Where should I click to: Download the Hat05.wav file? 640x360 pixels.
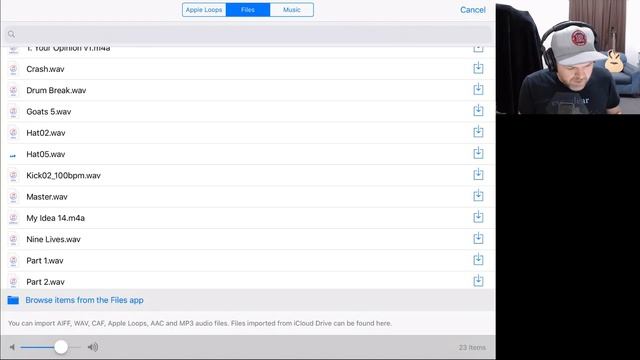coord(478,153)
